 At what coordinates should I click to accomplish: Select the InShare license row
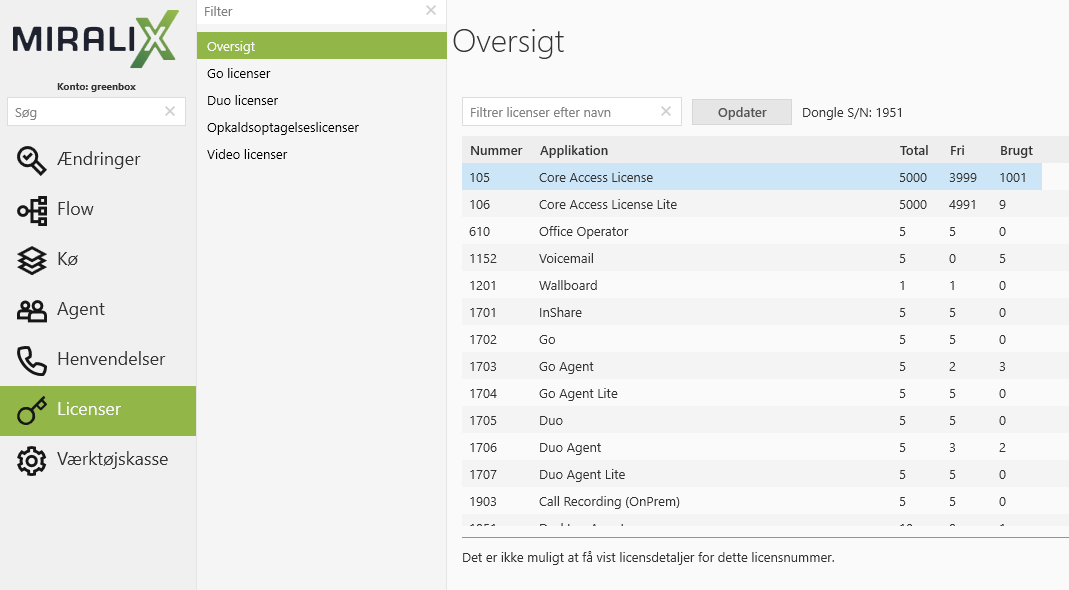(751, 312)
